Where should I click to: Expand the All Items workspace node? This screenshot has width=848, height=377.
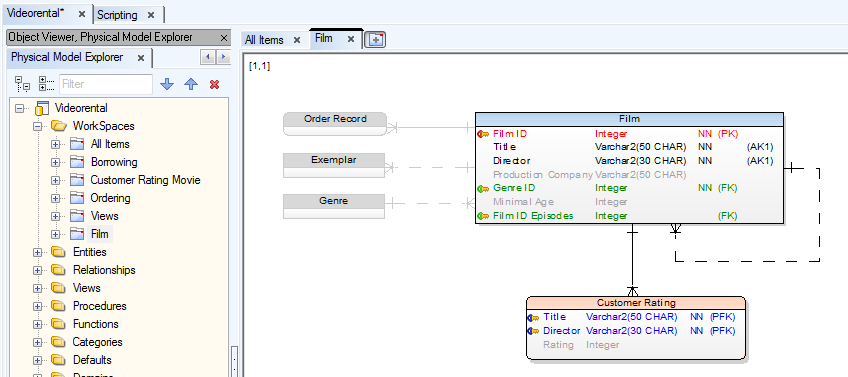[x=55, y=144]
